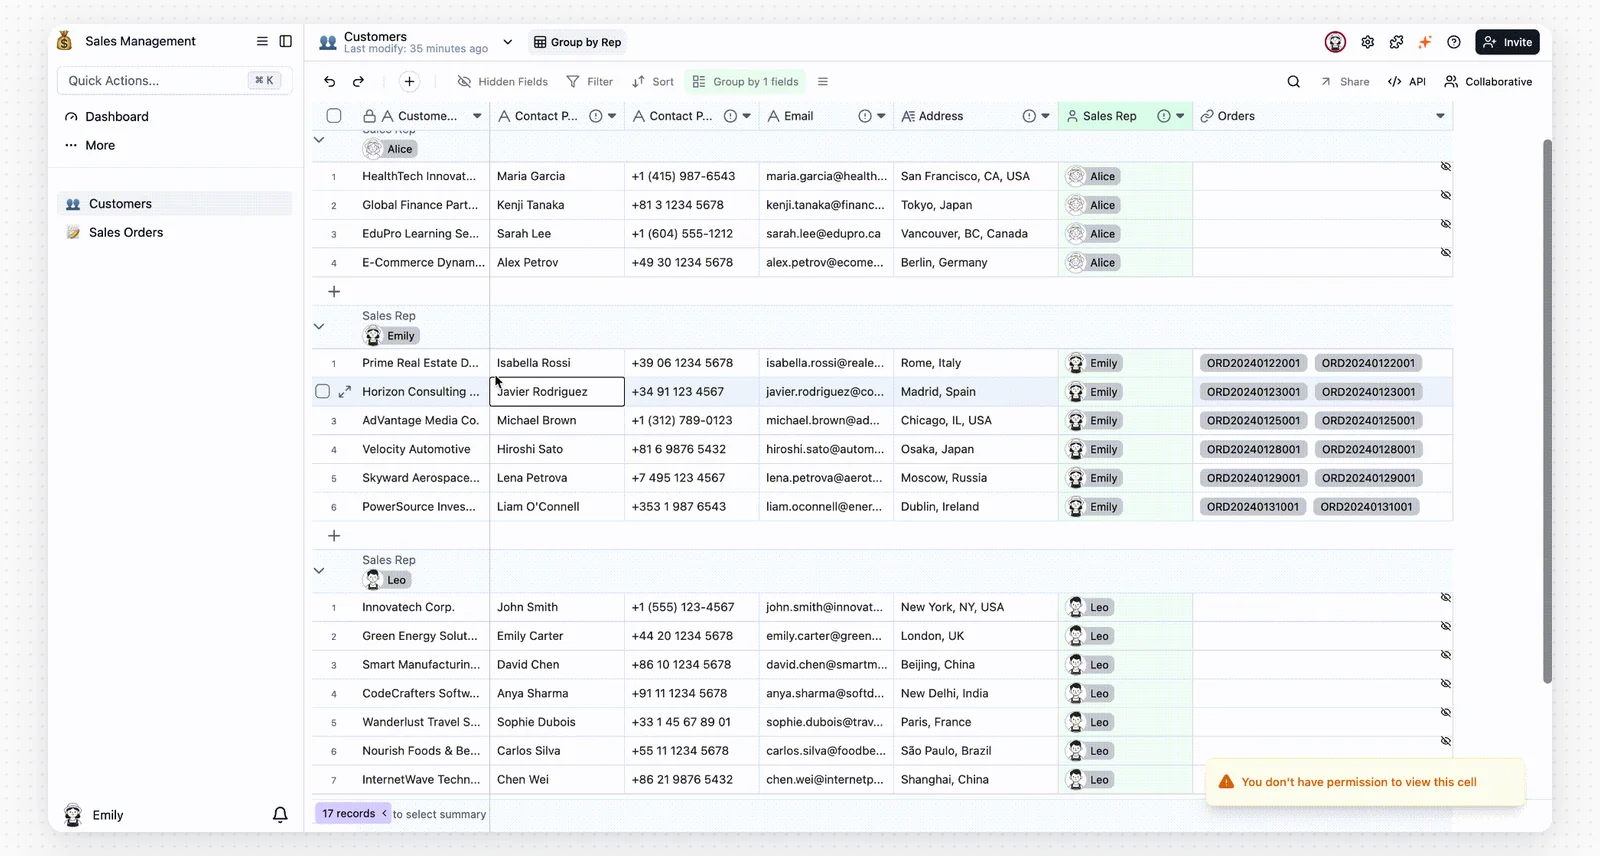Viewport: 1600px width, 856px height.
Task: Click the info icon in the Address column
Action: (x=1029, y=116)
